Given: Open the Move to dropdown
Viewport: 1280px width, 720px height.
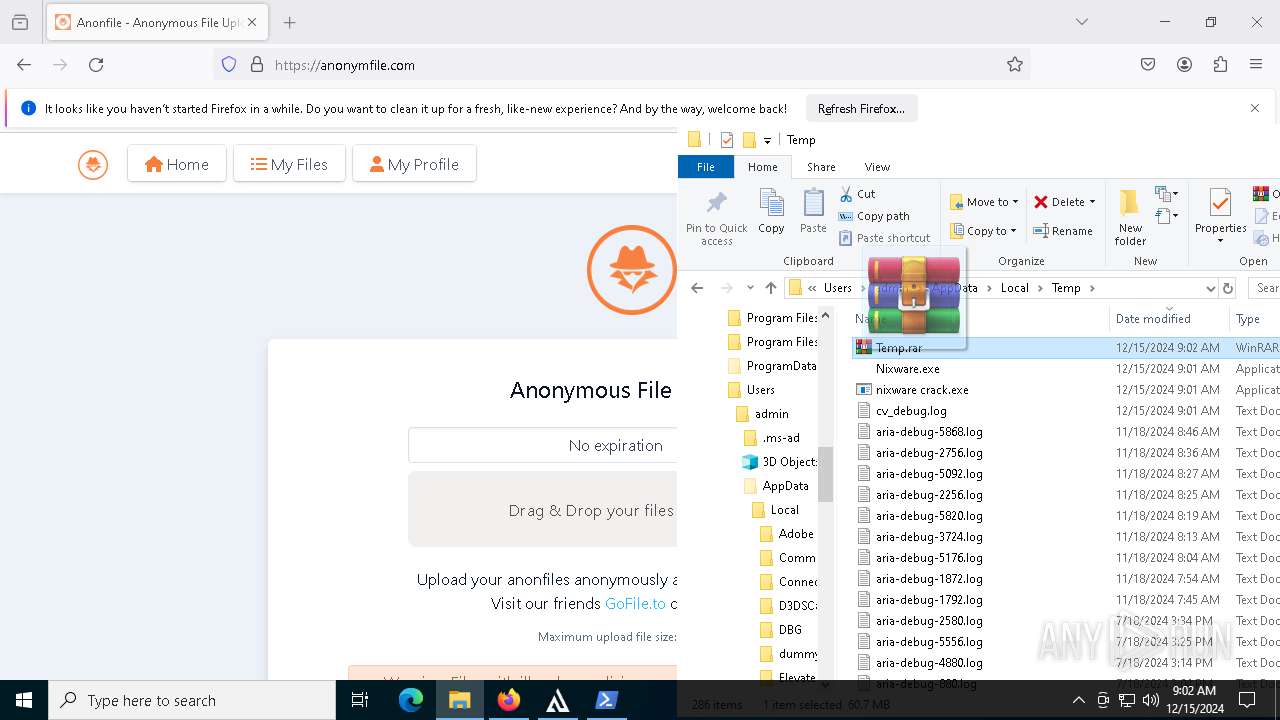Looking at the screenshot, I should coord(984,202).
